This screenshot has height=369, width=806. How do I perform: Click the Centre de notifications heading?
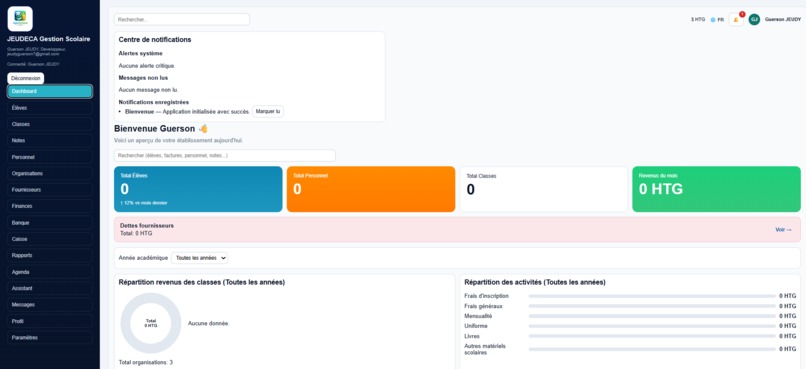point(155,40)
